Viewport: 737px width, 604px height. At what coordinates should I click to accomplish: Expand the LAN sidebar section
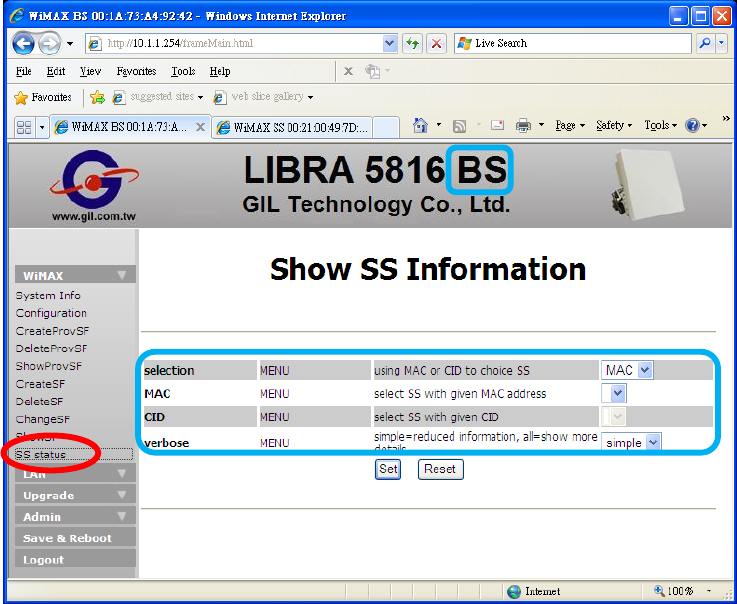pos(75,474)
